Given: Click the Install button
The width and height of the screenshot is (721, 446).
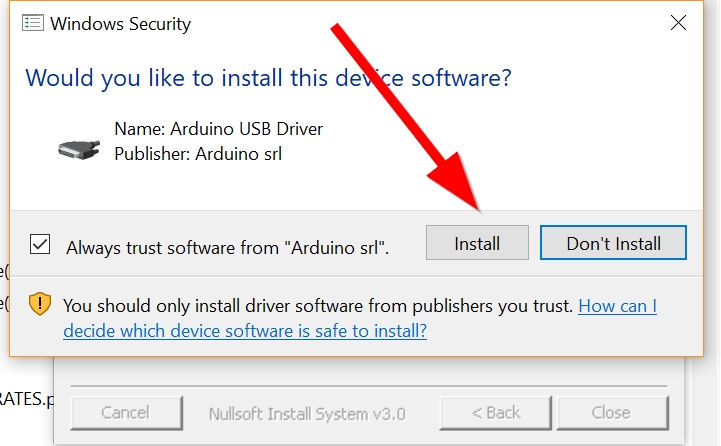Looking at the screenshot, I should [477, 243].
